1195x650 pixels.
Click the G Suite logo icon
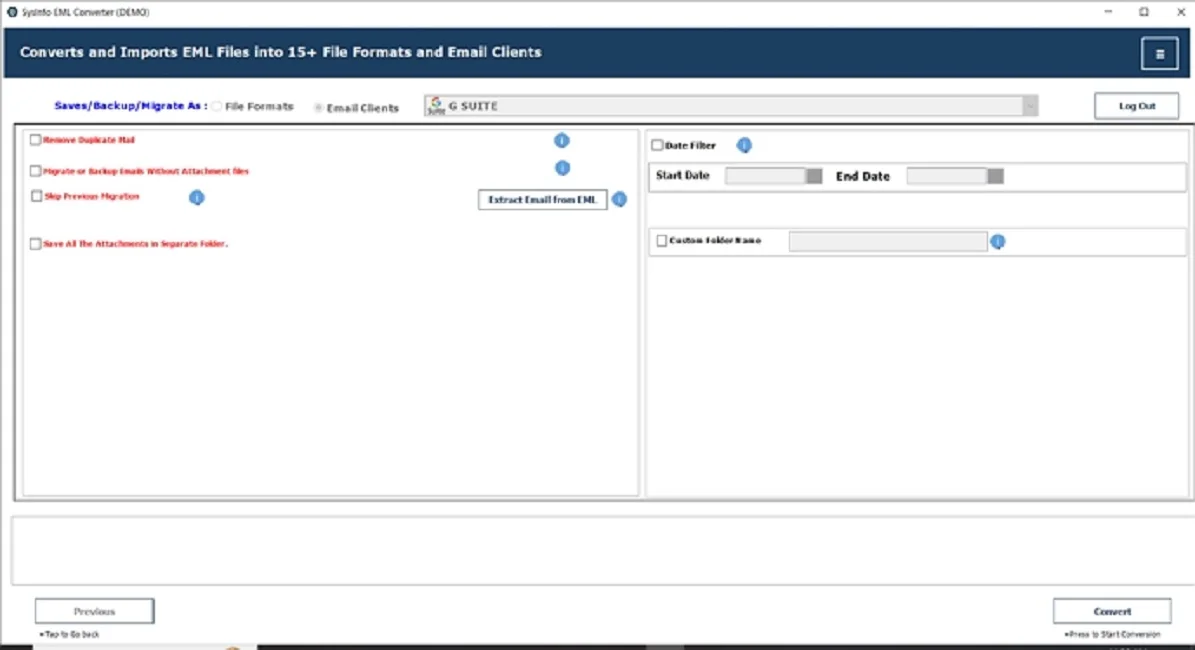click(x=436, y=105)
